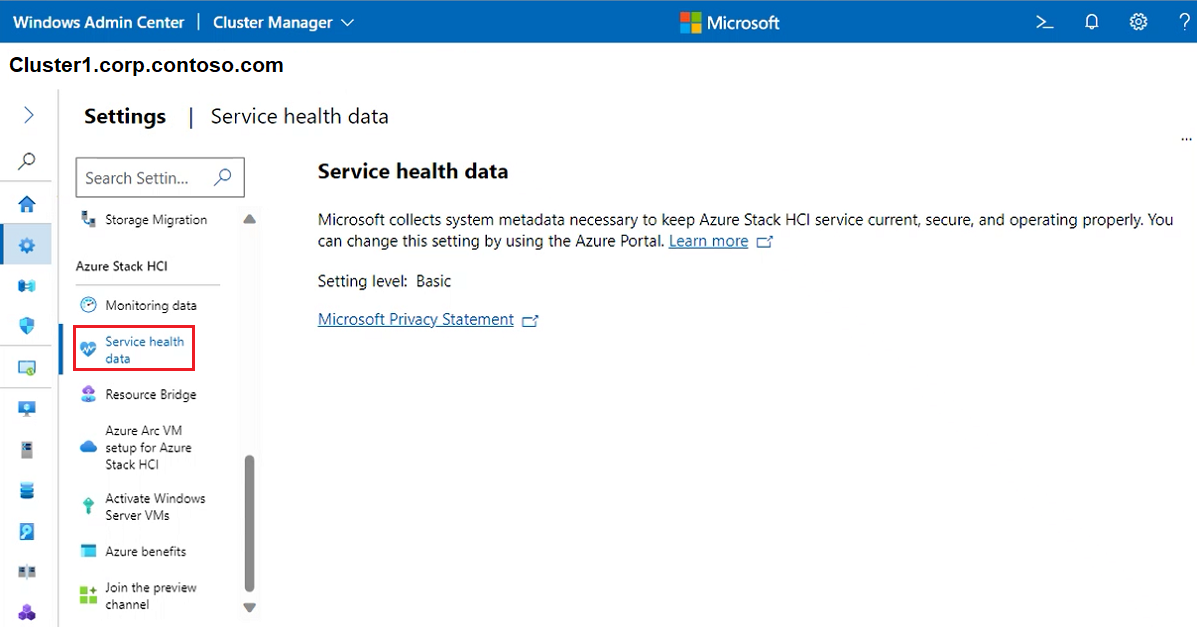Focus the Search Settings input field
Image resolution: width=1197 pixels, height=627 pixels.
click(x=160, y=178)
